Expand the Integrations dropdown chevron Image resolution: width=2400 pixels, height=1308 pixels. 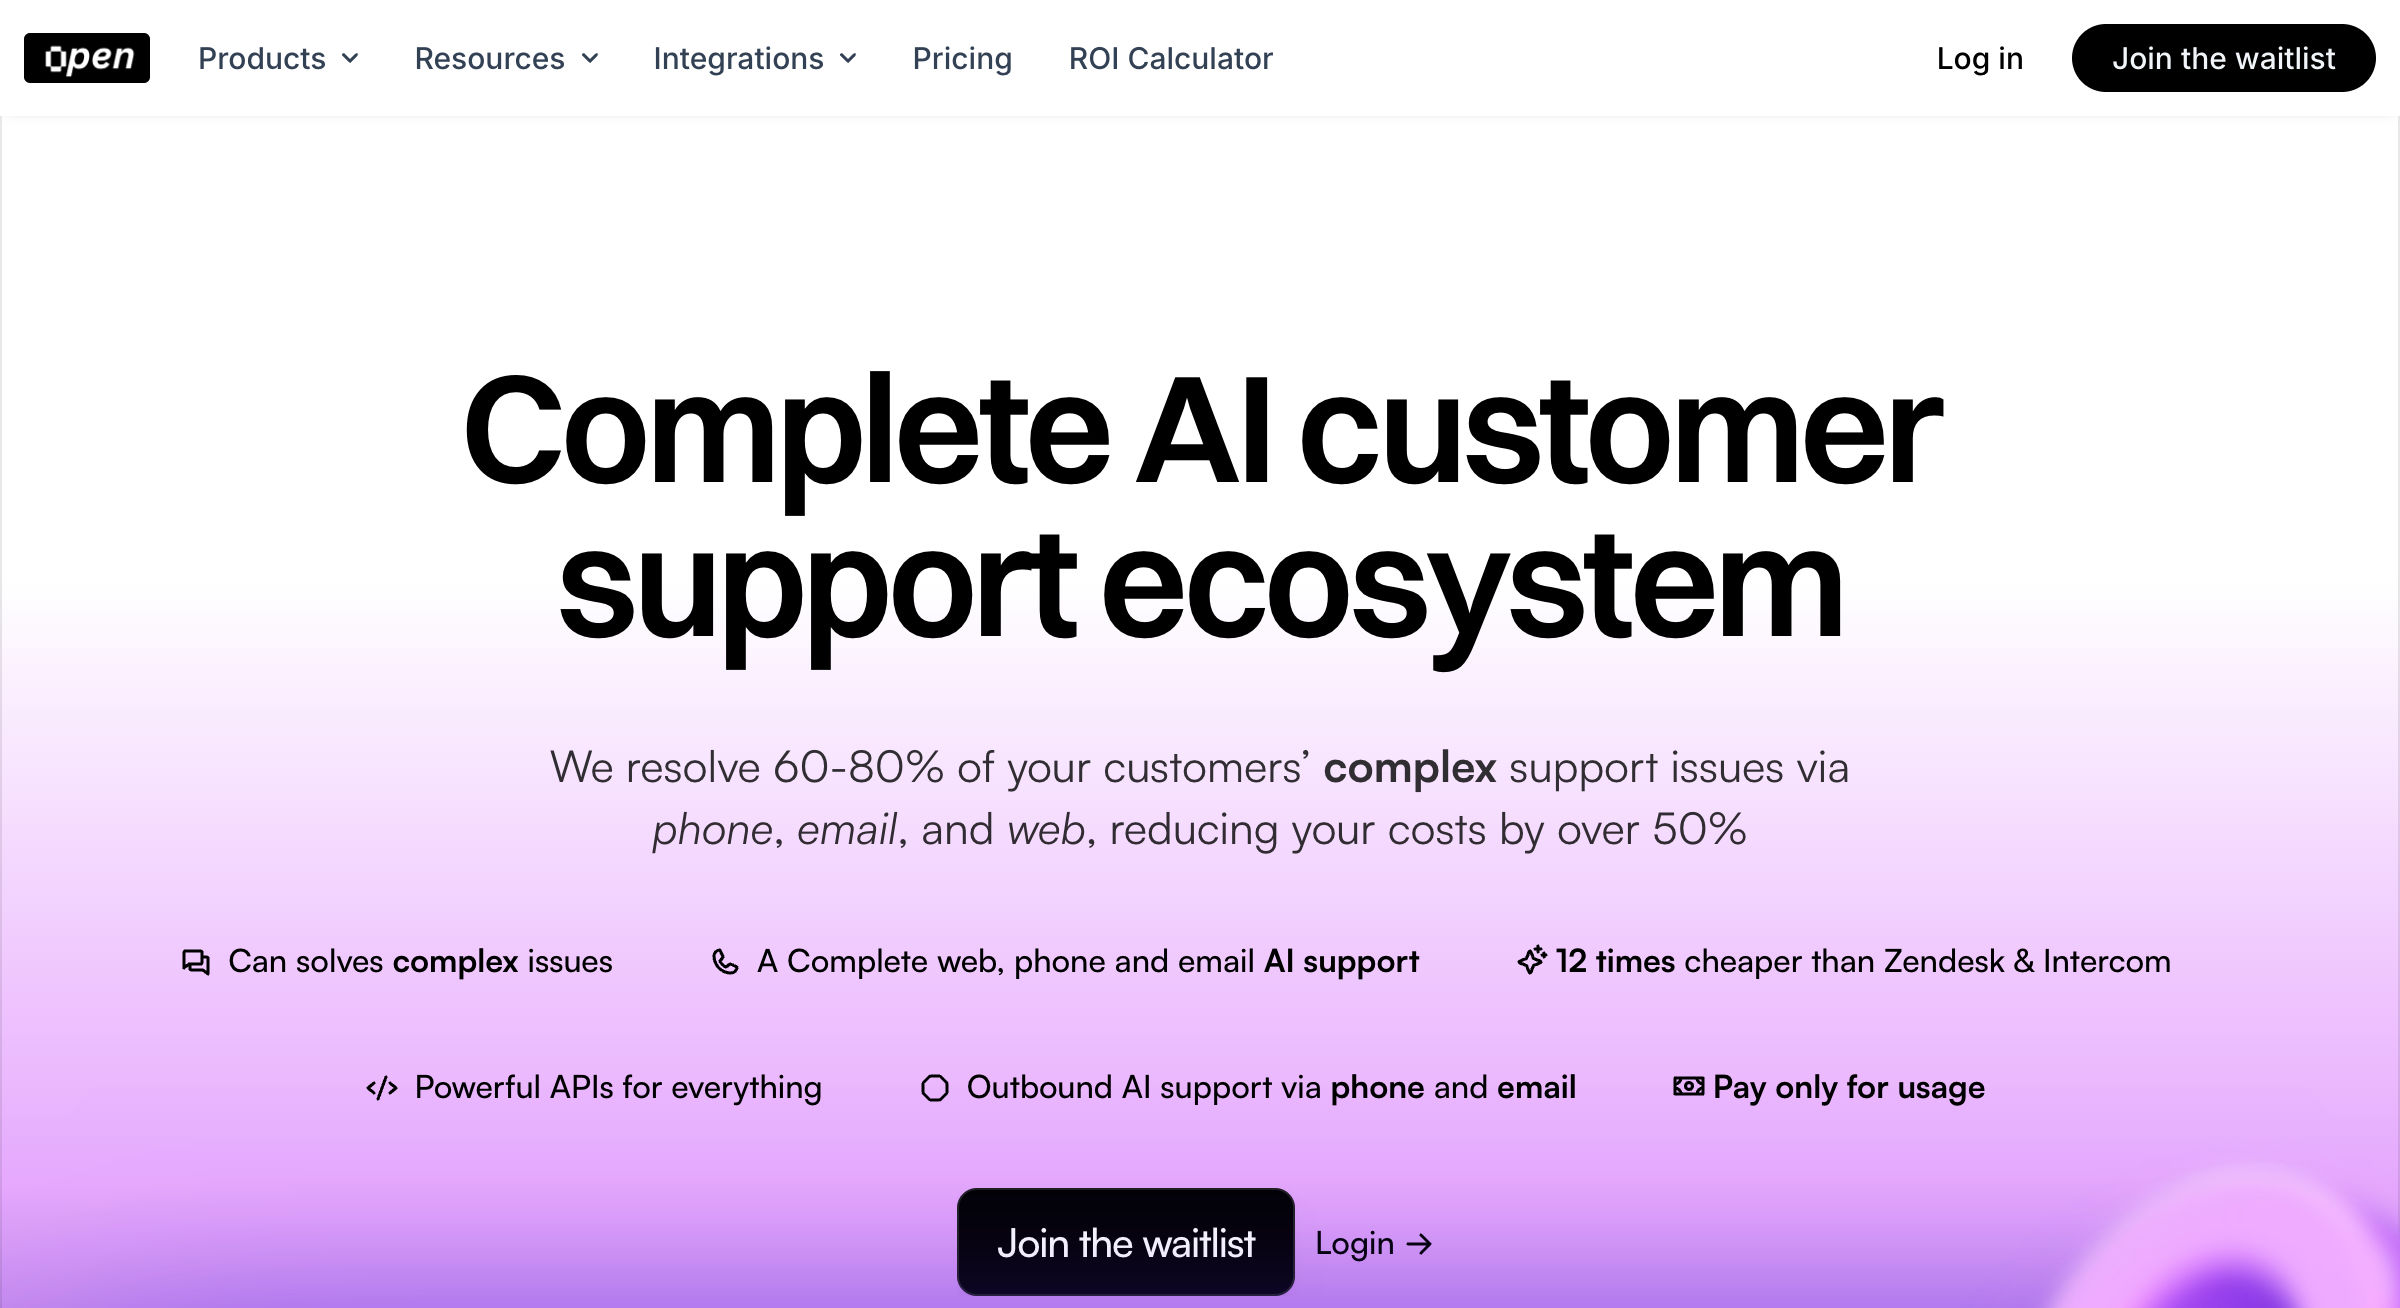click(x=848, y=58)
